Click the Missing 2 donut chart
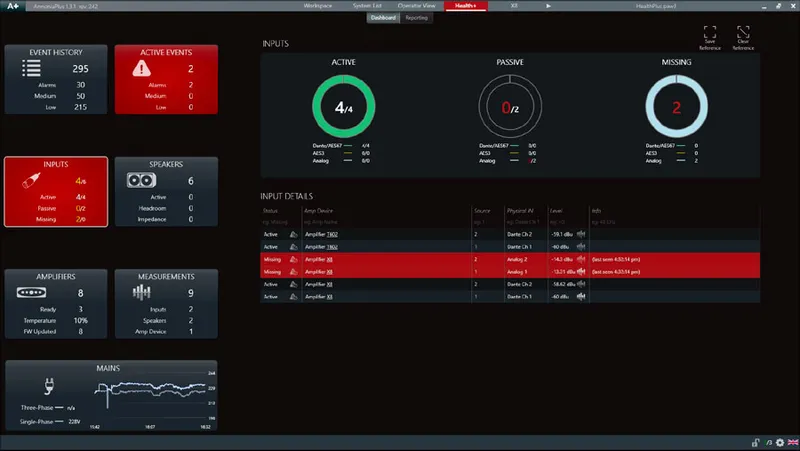This screenshot has height=451, width=800. tap(677, 107)
